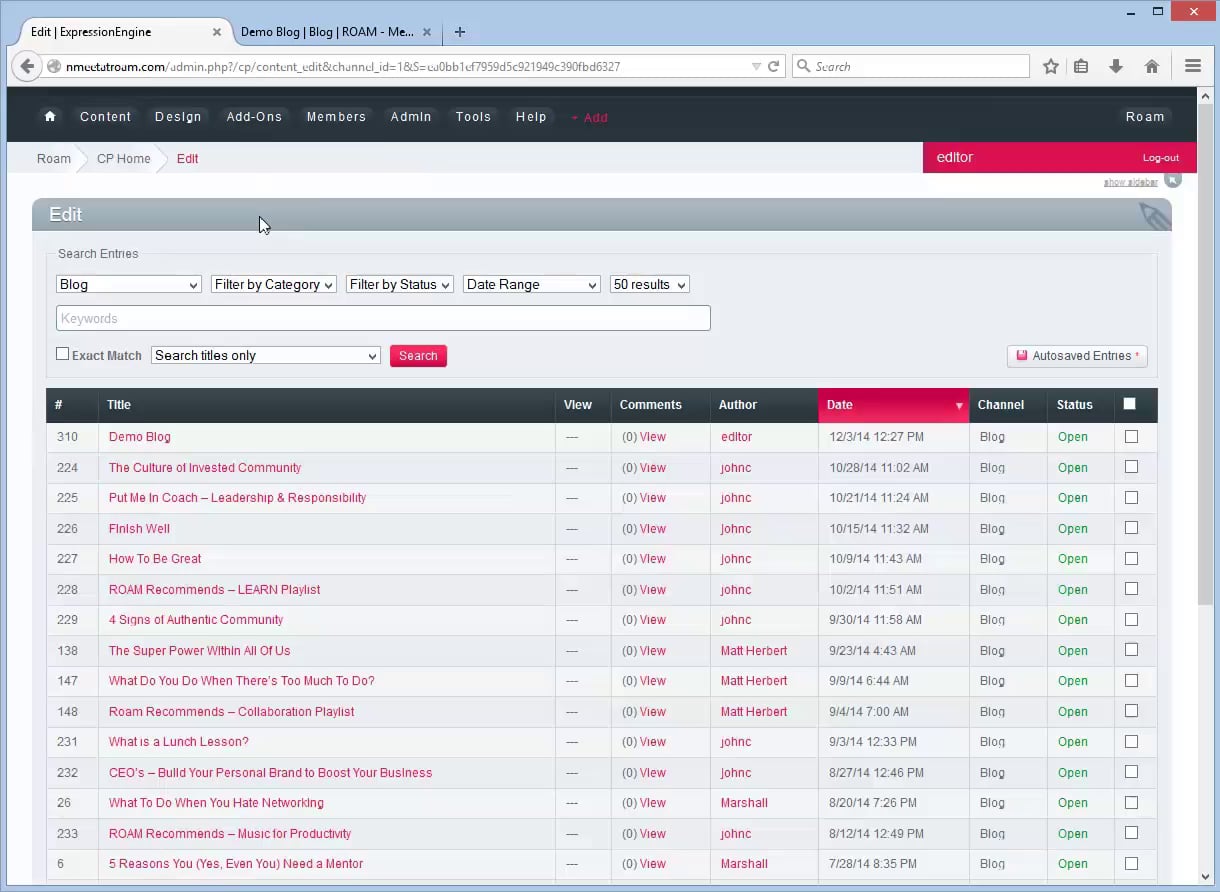Open the Blog channel dropdown

(129, 285)
